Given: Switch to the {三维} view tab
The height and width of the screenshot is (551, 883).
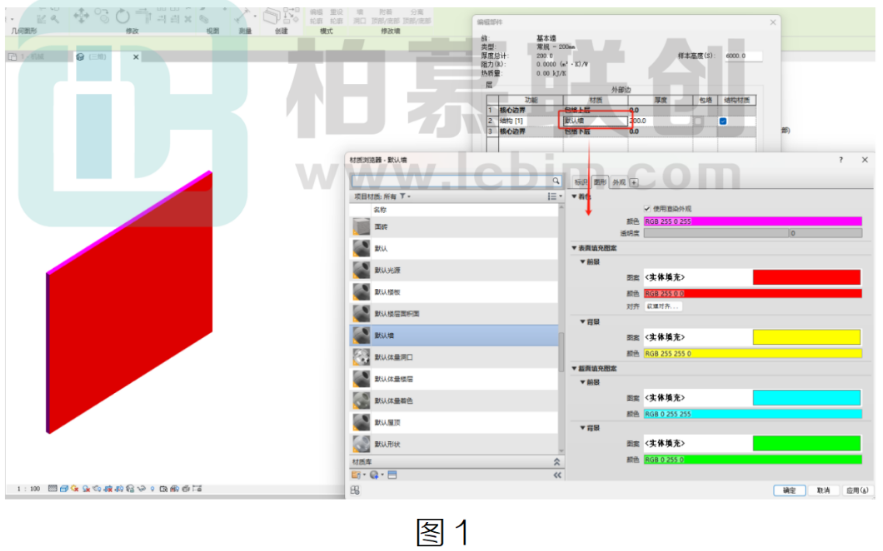Looking at the screenshot, I should [x=107, y=57].
